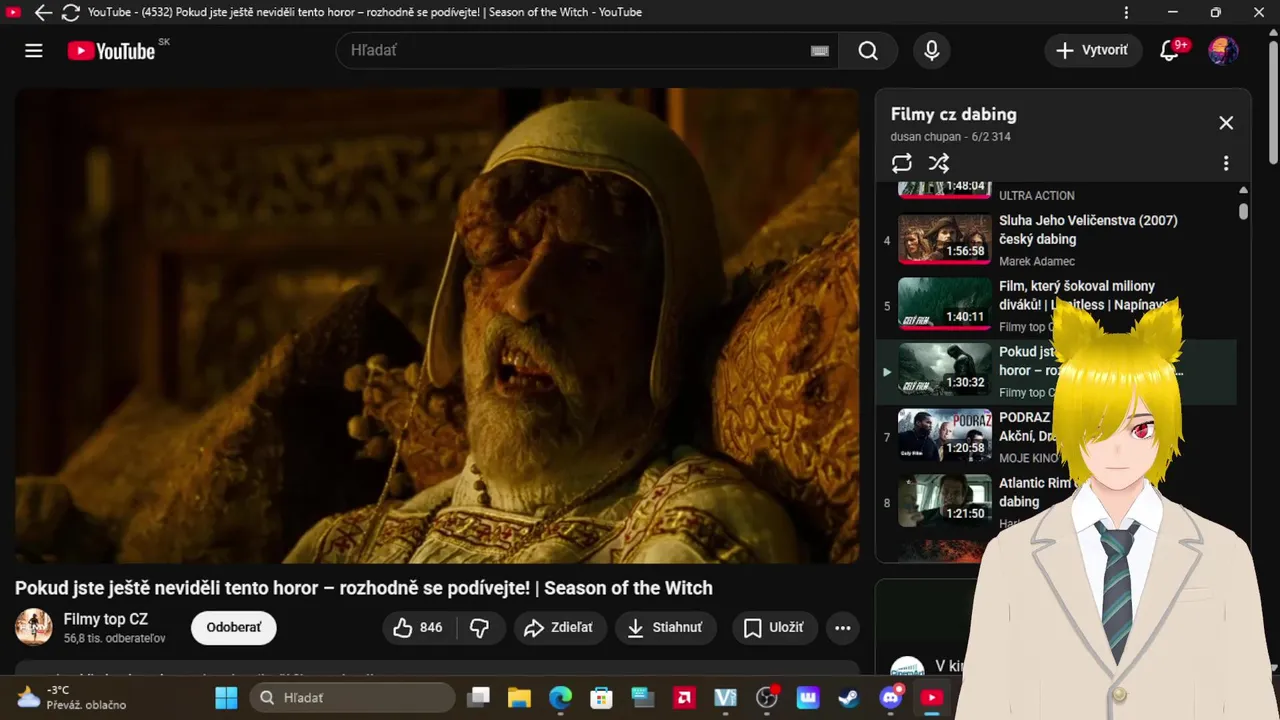The width and height of the screenshot is (1280, 720).
Task: Open Discord from taskbar
Action: (890, 698)
